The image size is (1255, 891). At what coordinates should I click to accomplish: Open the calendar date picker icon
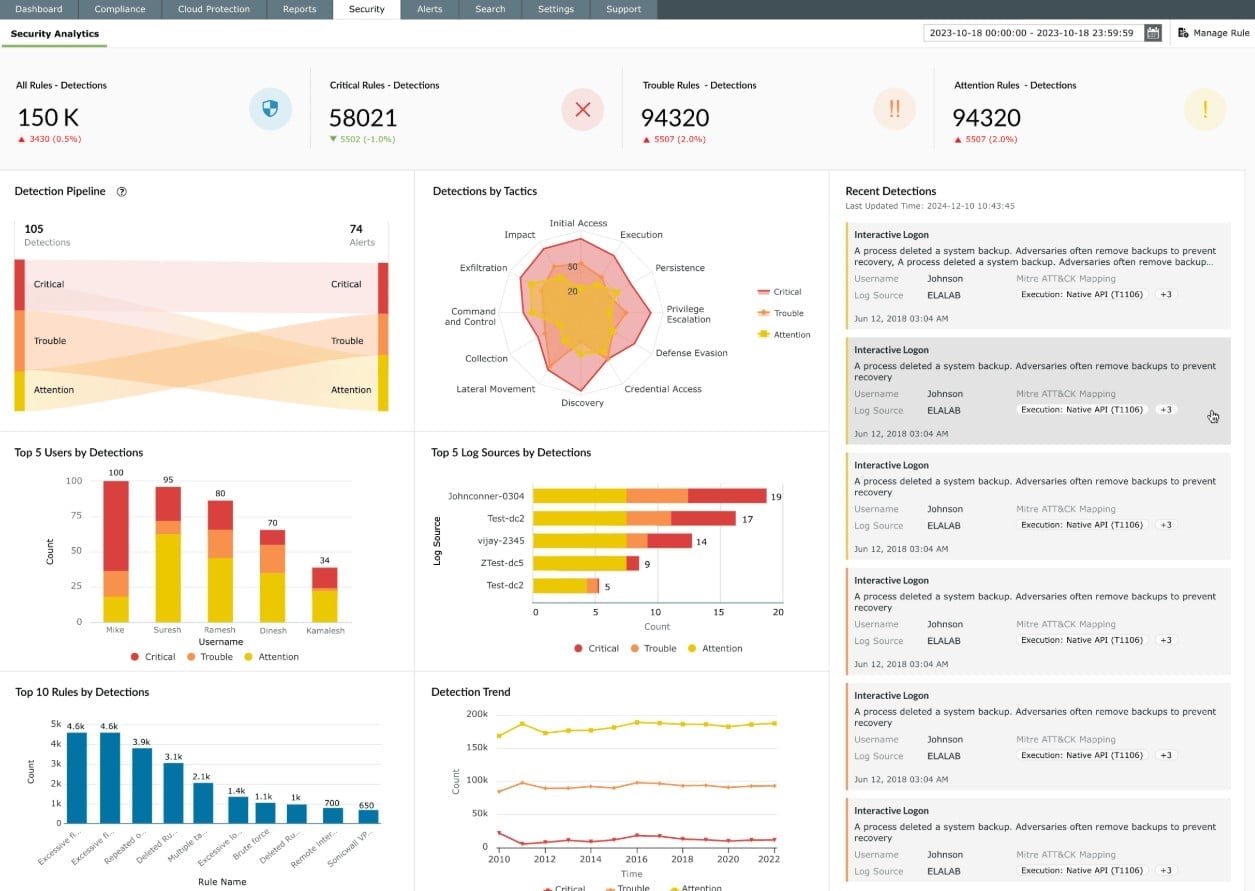pyautogui.click(x=1153, y=33)
